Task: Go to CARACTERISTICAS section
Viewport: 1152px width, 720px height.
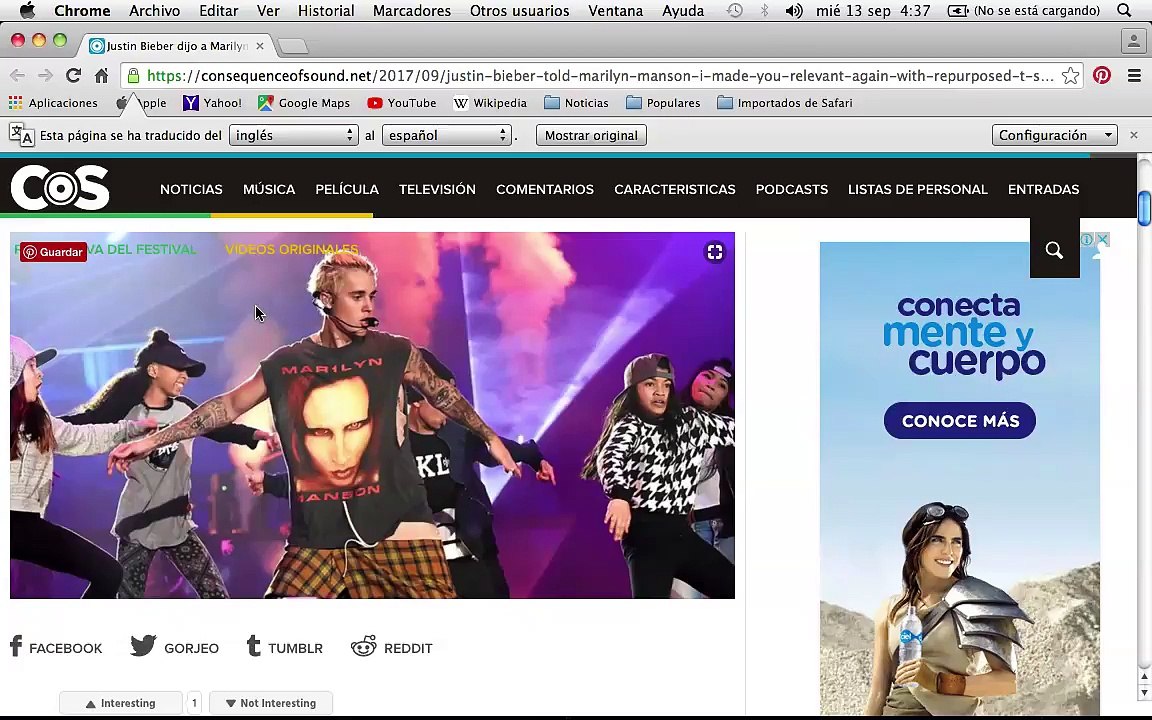Action: 674,189
